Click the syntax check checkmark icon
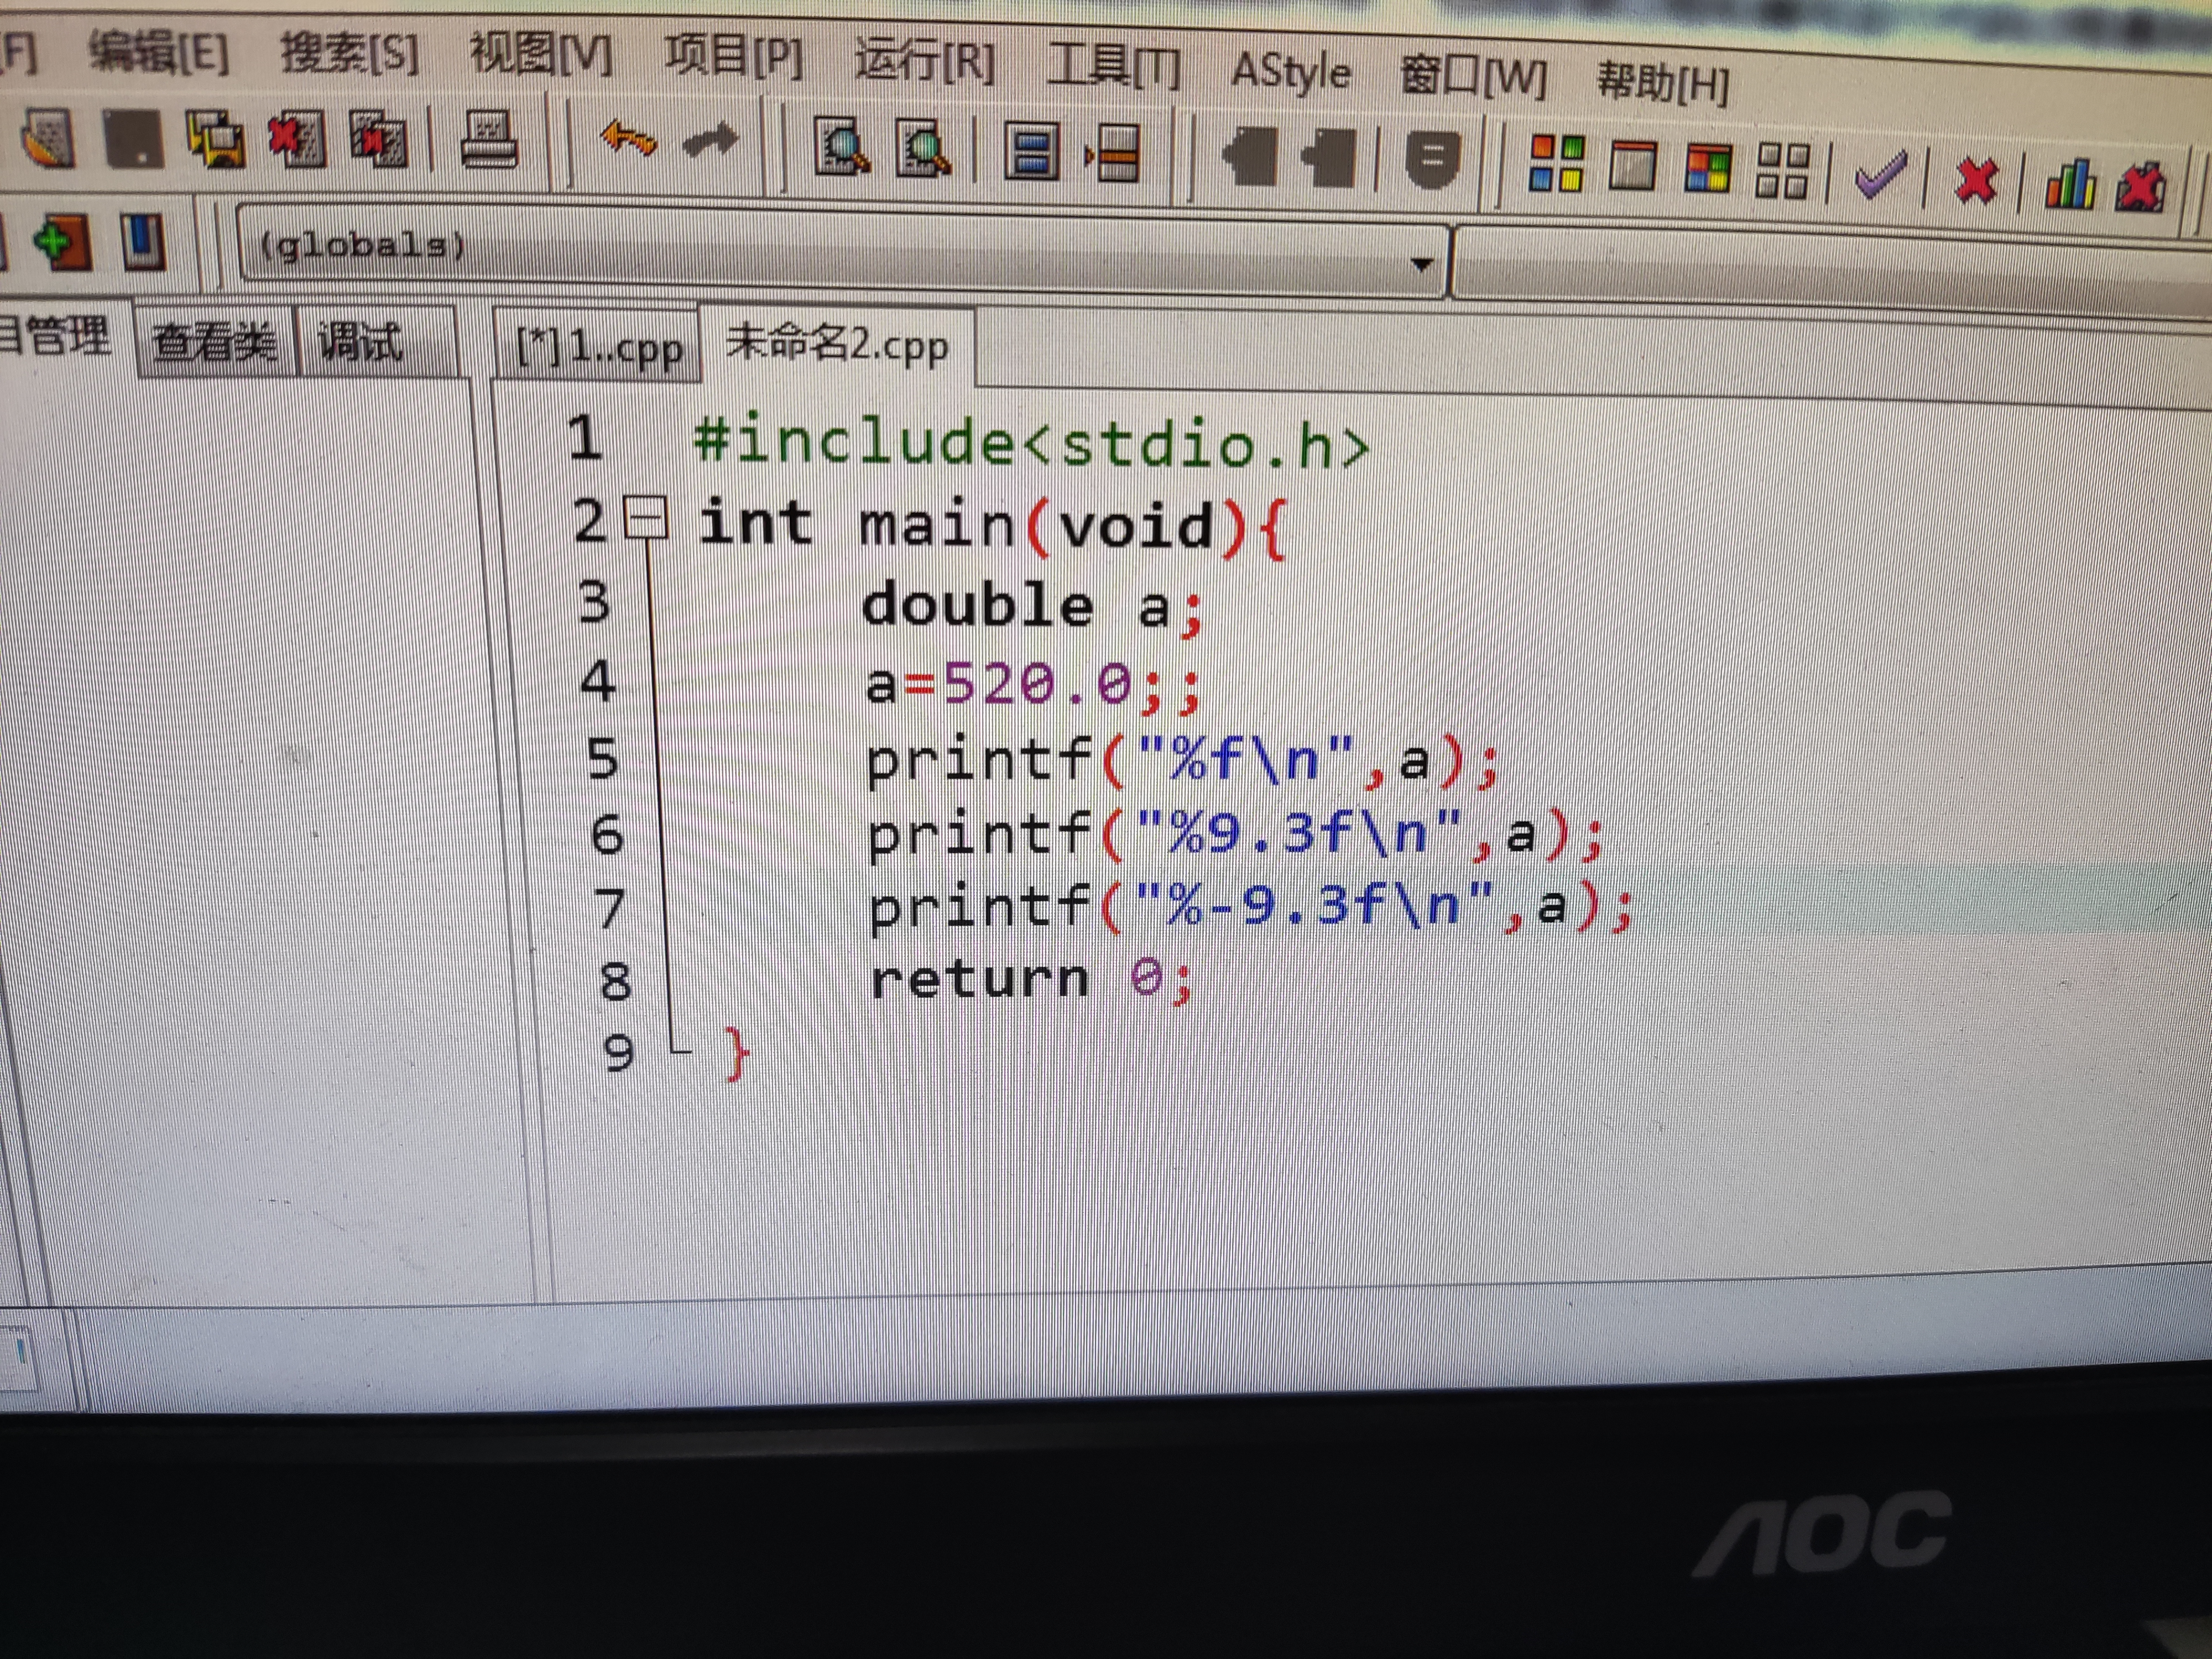The image size is (2212, 1659). pyautogui.click(x=1880, y=176)
